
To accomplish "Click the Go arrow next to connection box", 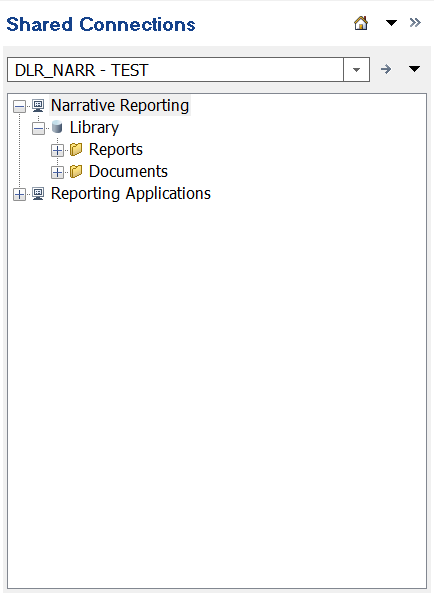I will click(386, 69).
